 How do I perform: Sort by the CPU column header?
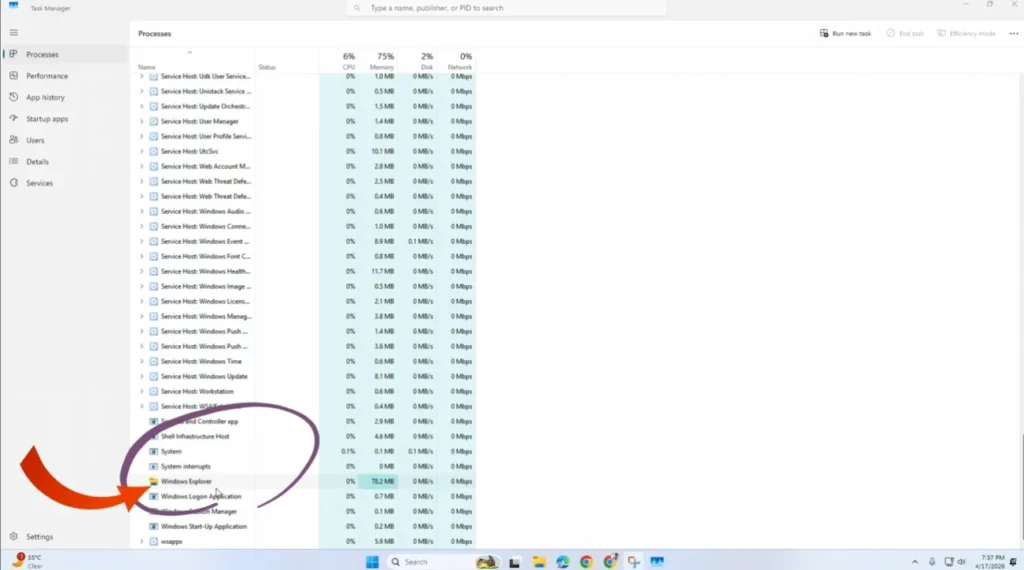[x=338, y=61]
